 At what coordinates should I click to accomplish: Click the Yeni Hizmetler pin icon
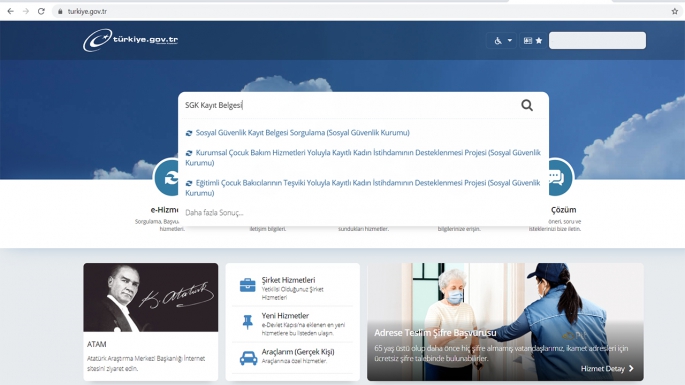click(x=248, y=322)
